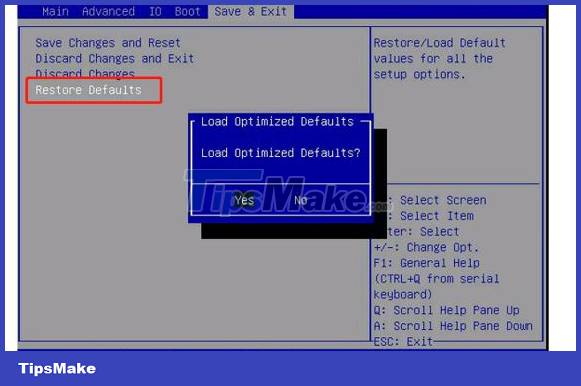The width and height of the screenshot is (581, 386).
Task: Click the 'F1: General Help' line
Action: pos(426,263)
